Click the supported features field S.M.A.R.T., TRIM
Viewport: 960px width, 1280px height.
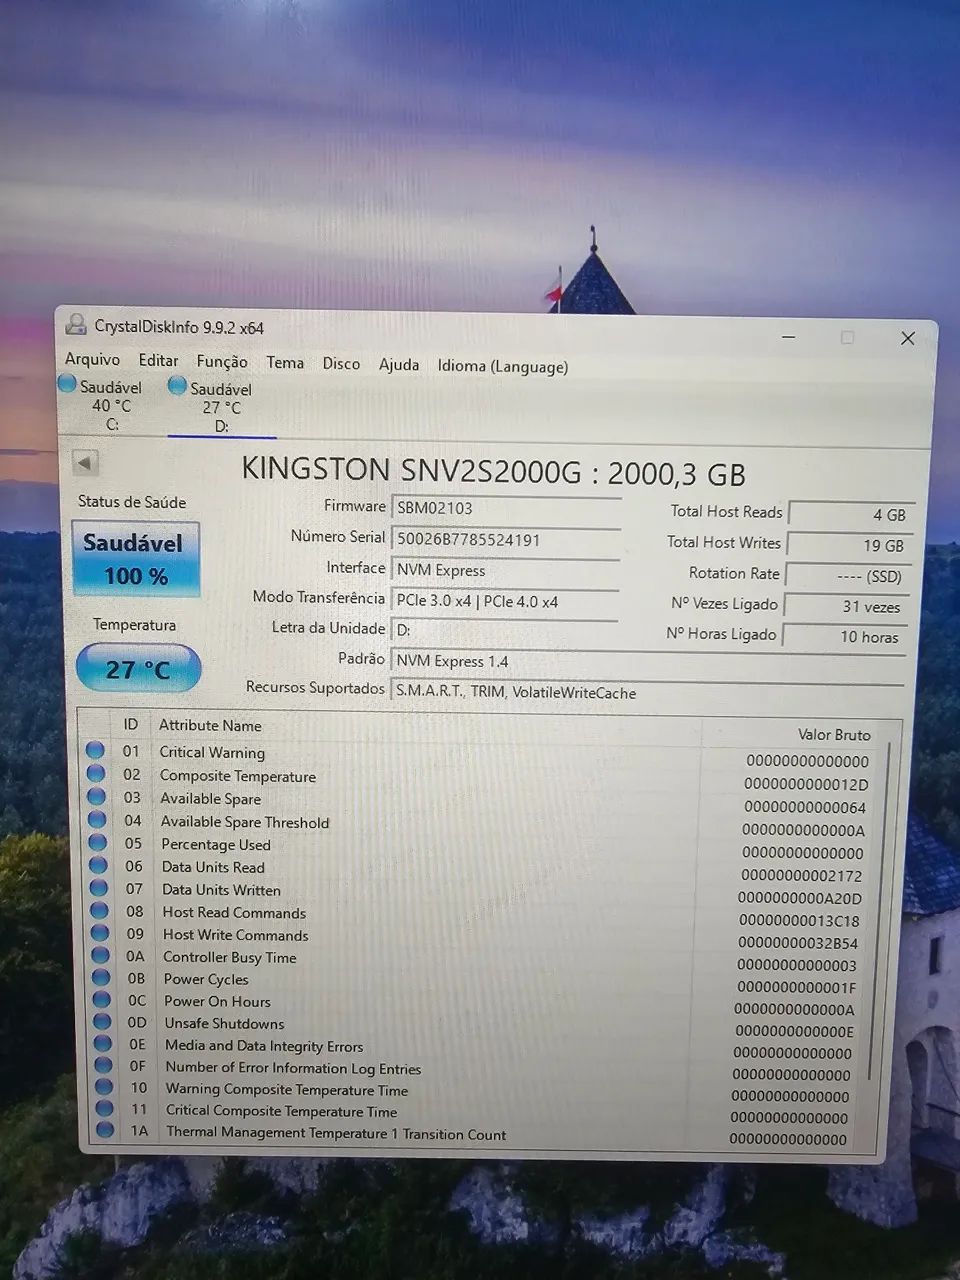[647, 692]
